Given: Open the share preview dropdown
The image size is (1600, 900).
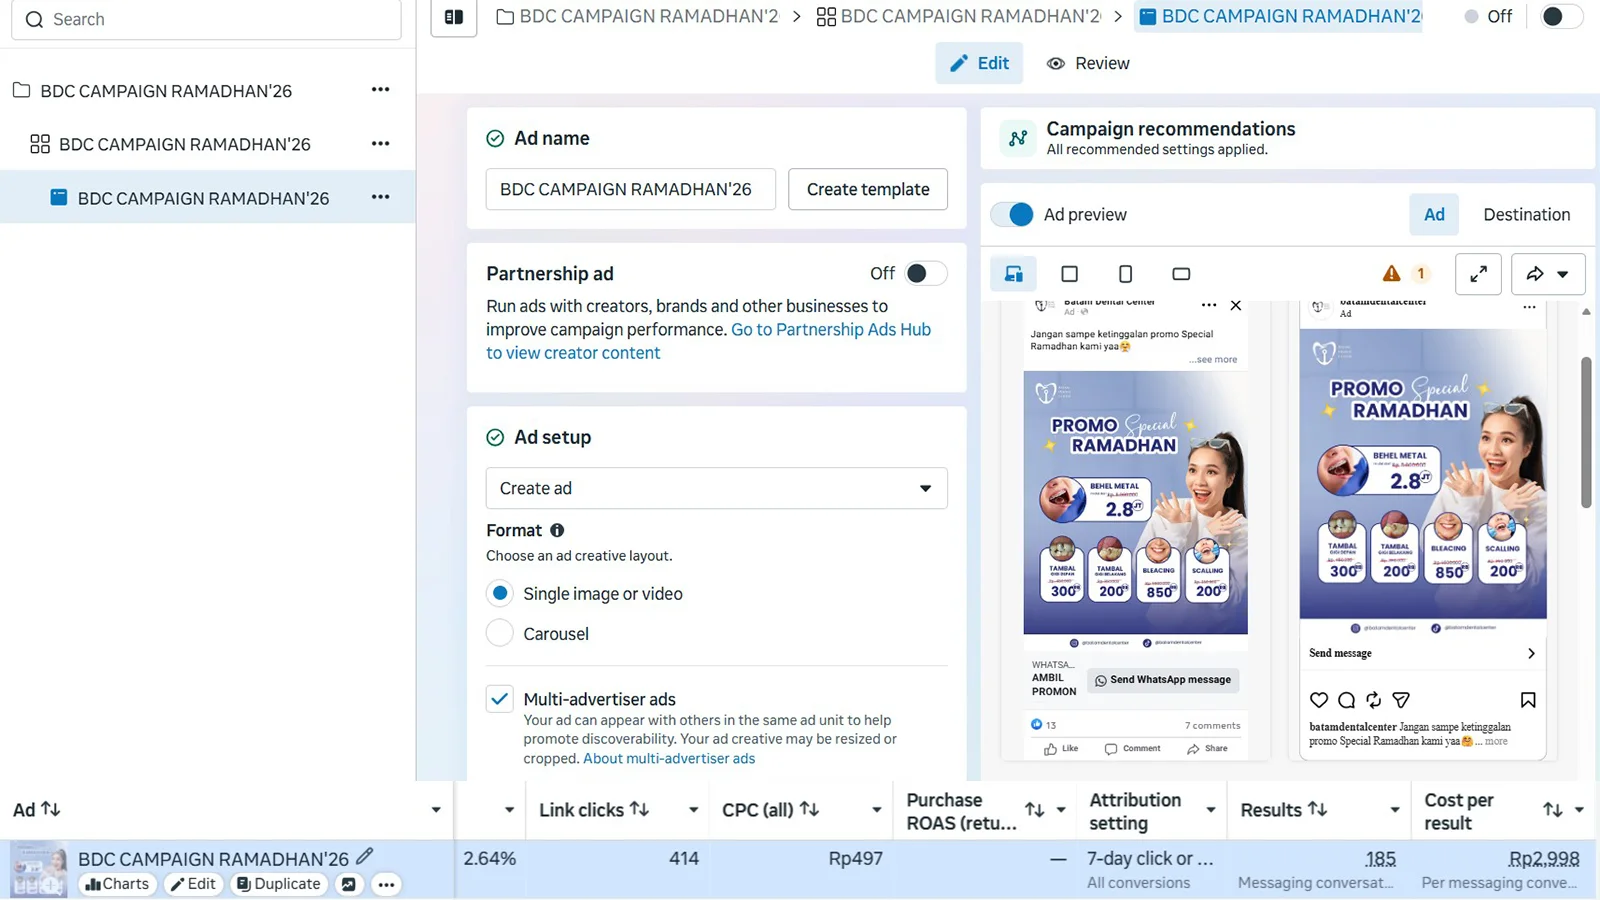Looking at the screenshot, I should click(x=1548, y=274).
